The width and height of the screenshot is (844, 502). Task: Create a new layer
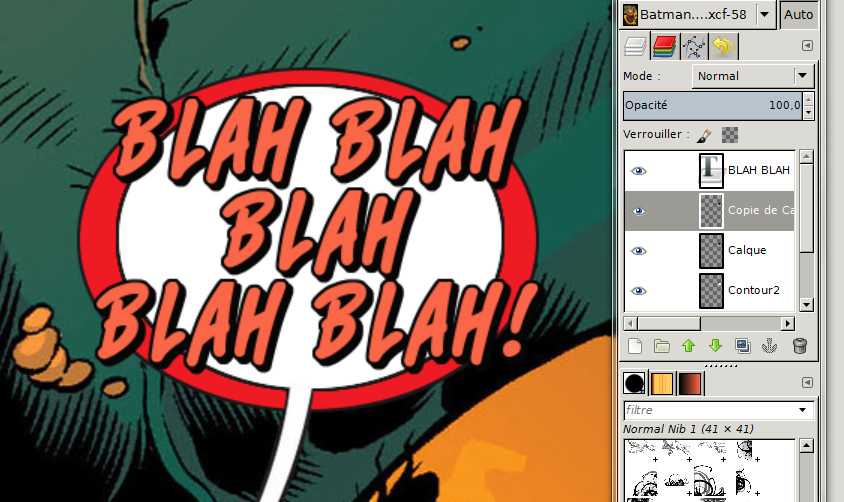point(635,346)
